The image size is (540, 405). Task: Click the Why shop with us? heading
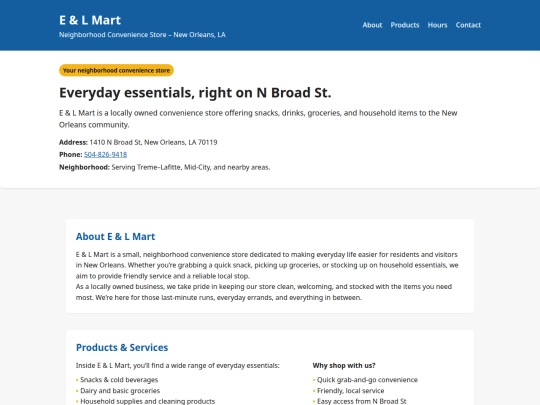(x=344, y=365)
